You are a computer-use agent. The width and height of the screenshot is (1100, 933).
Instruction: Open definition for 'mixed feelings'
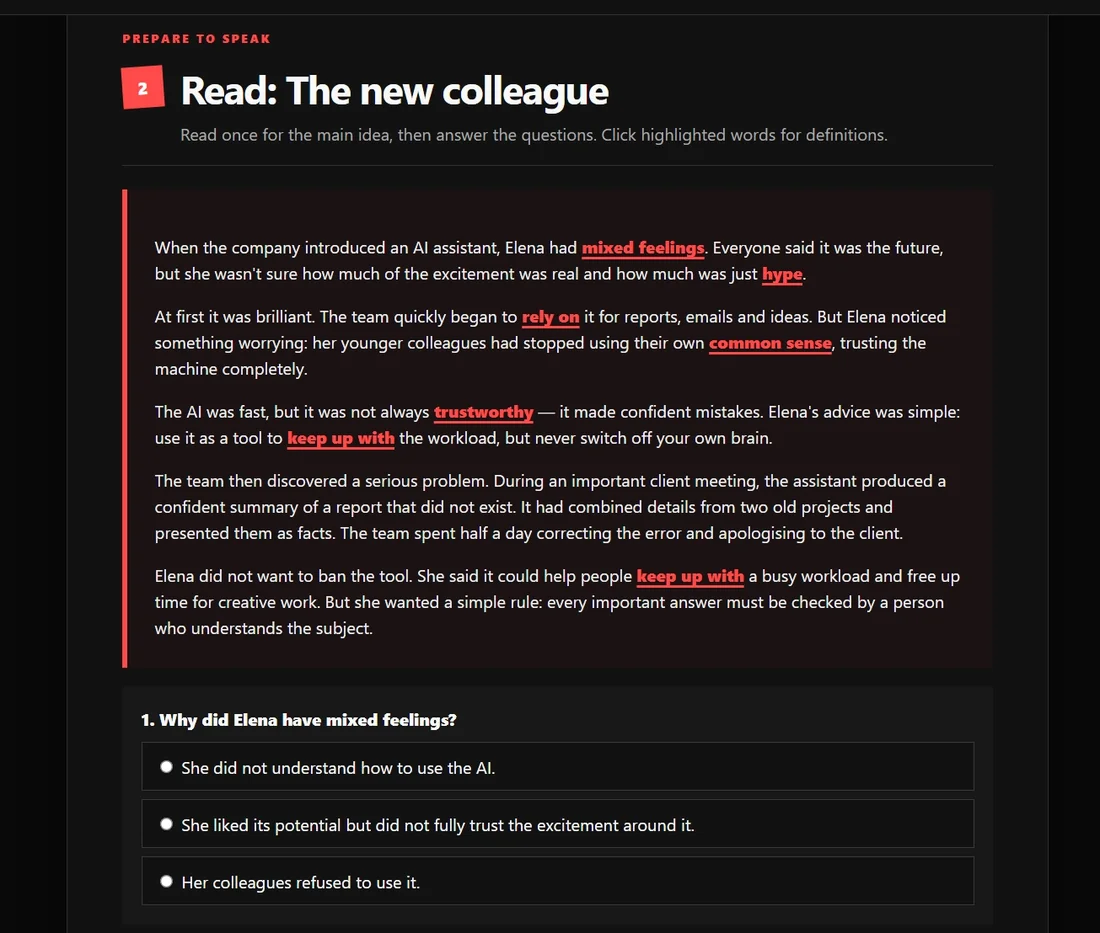click(643, 248)
